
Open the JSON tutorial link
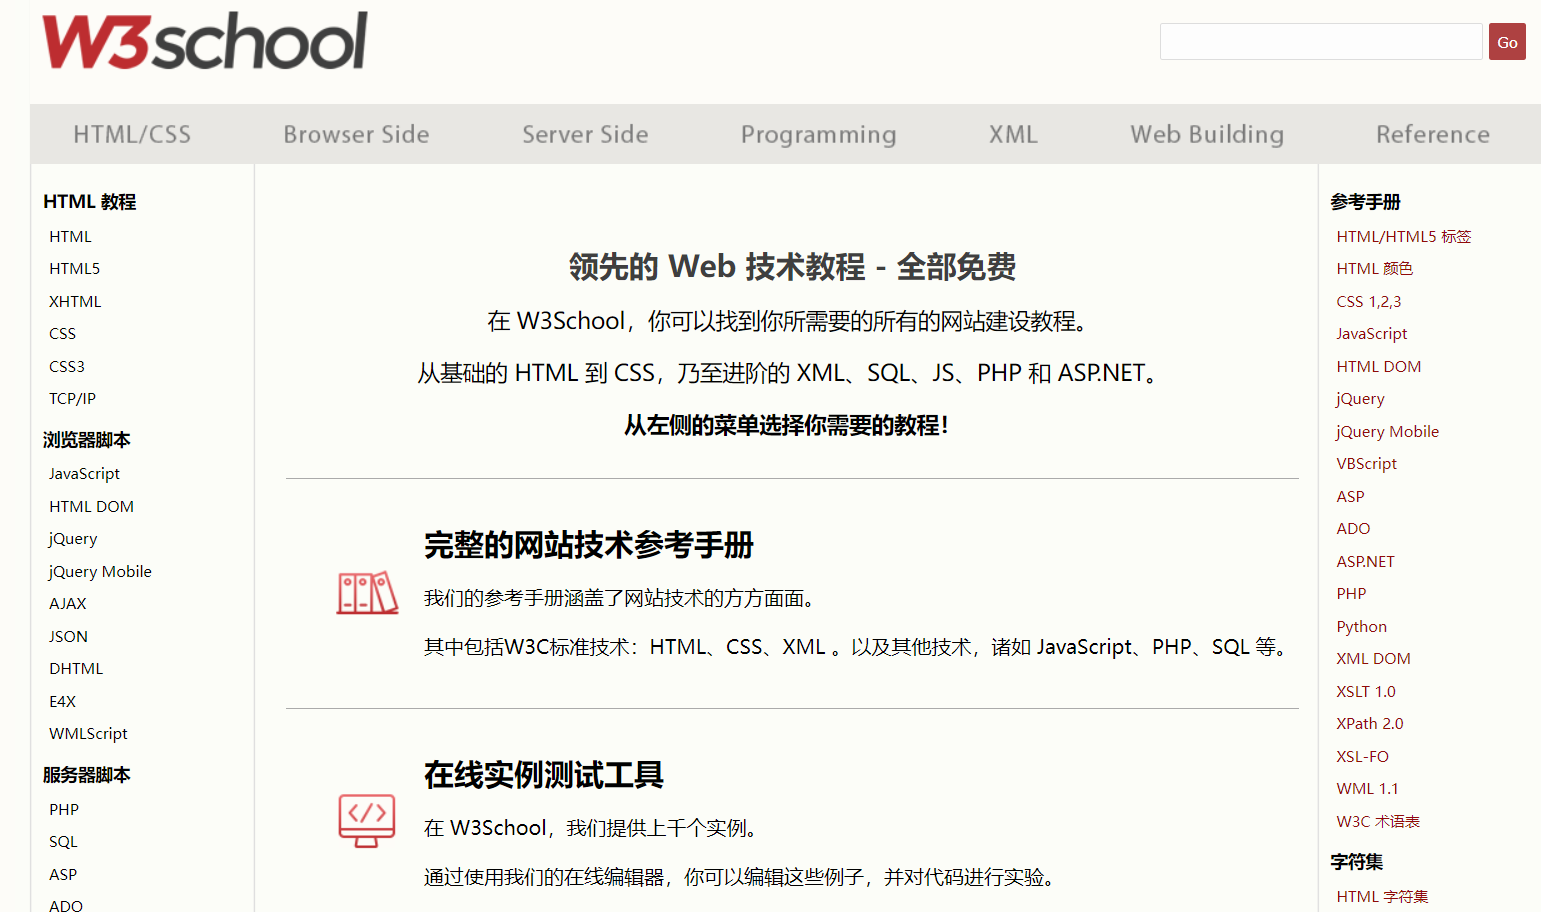(68, 636)
